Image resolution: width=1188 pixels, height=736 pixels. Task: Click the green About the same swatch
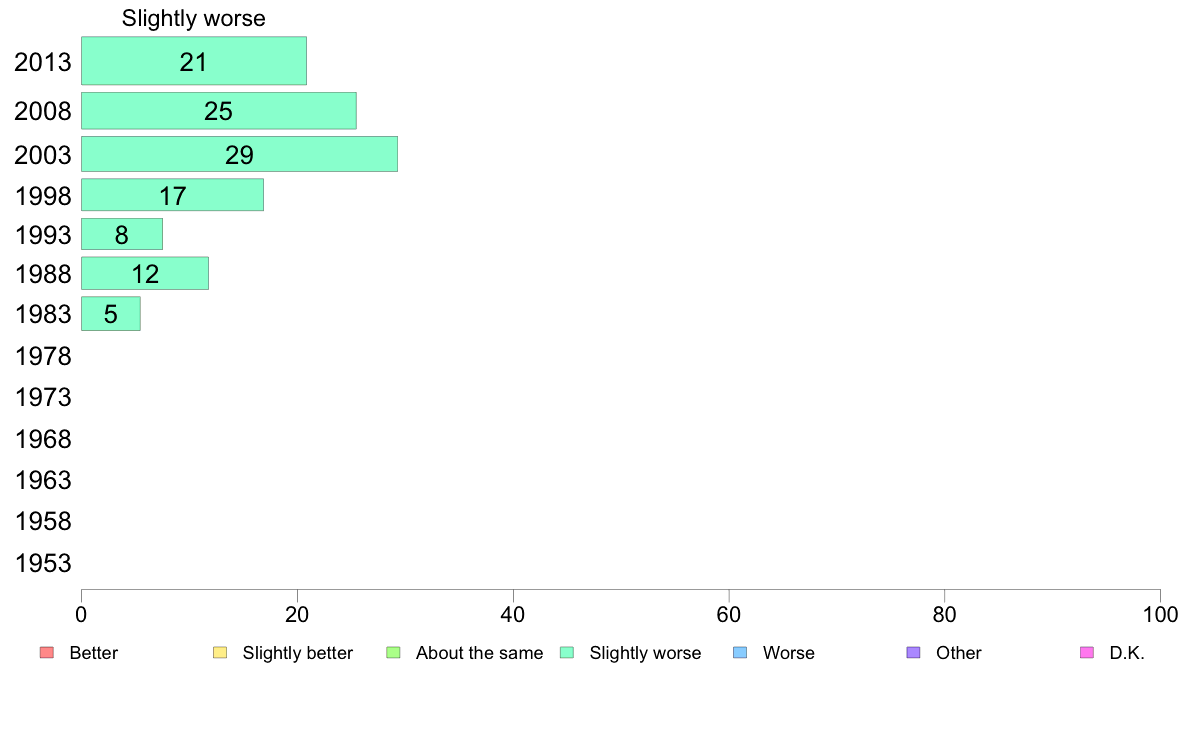pos(393,653)
